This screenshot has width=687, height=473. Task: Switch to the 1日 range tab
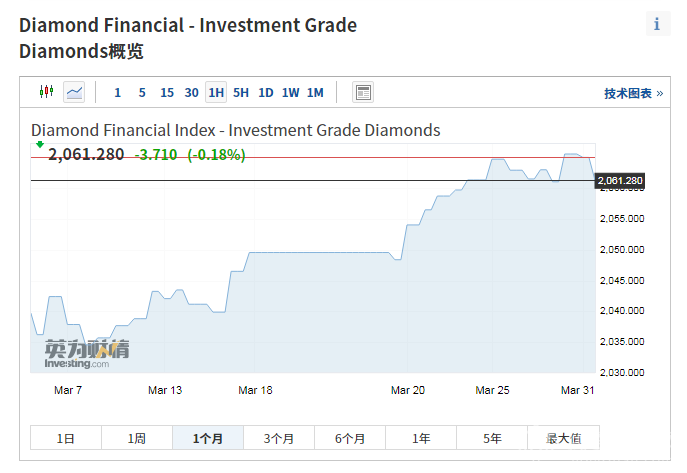click(66, 438)
